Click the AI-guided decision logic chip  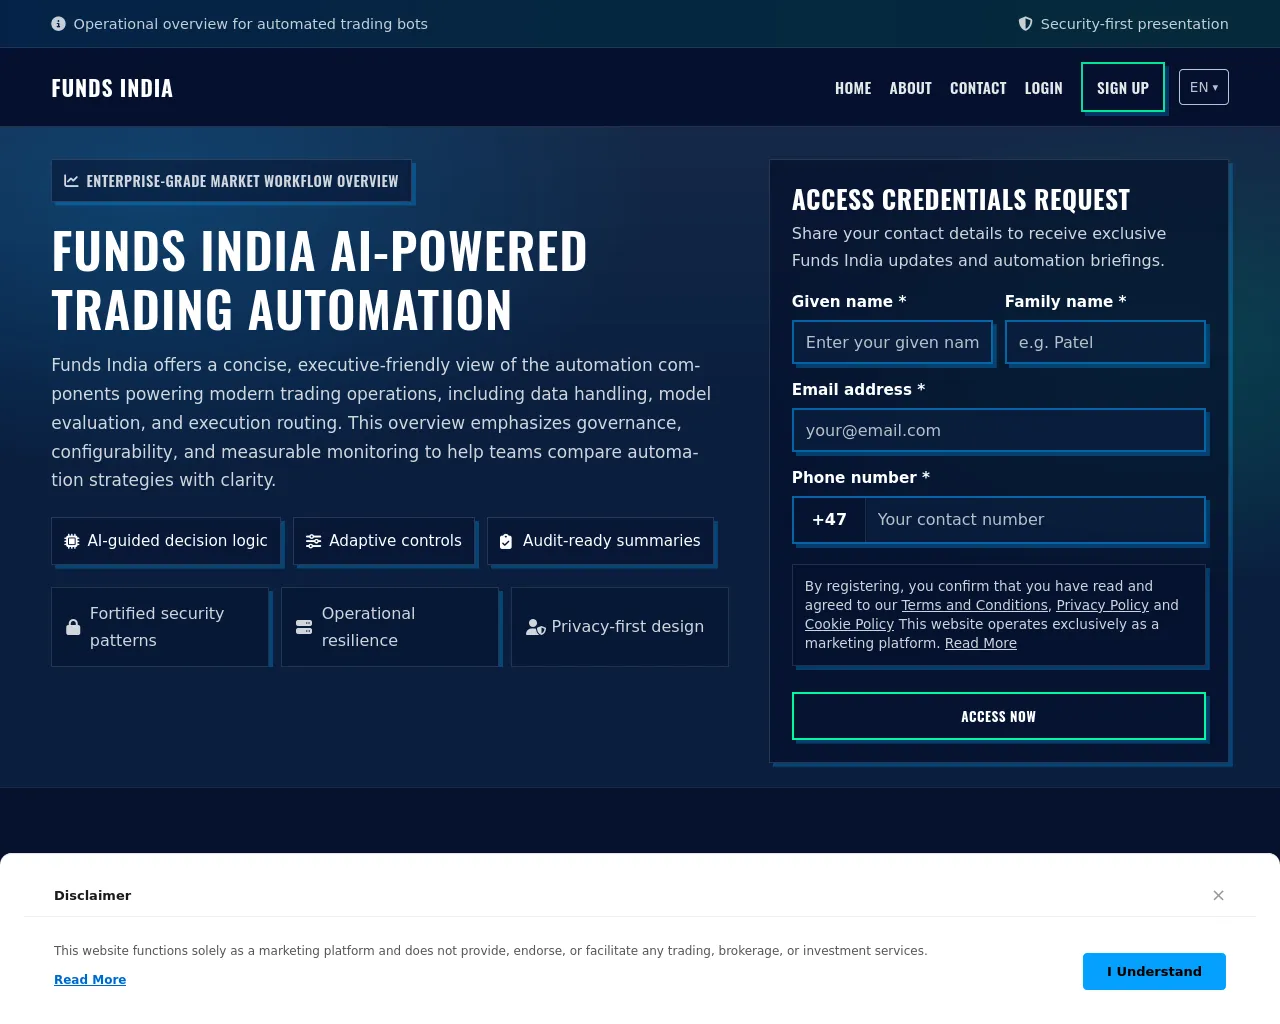point(166,541)
